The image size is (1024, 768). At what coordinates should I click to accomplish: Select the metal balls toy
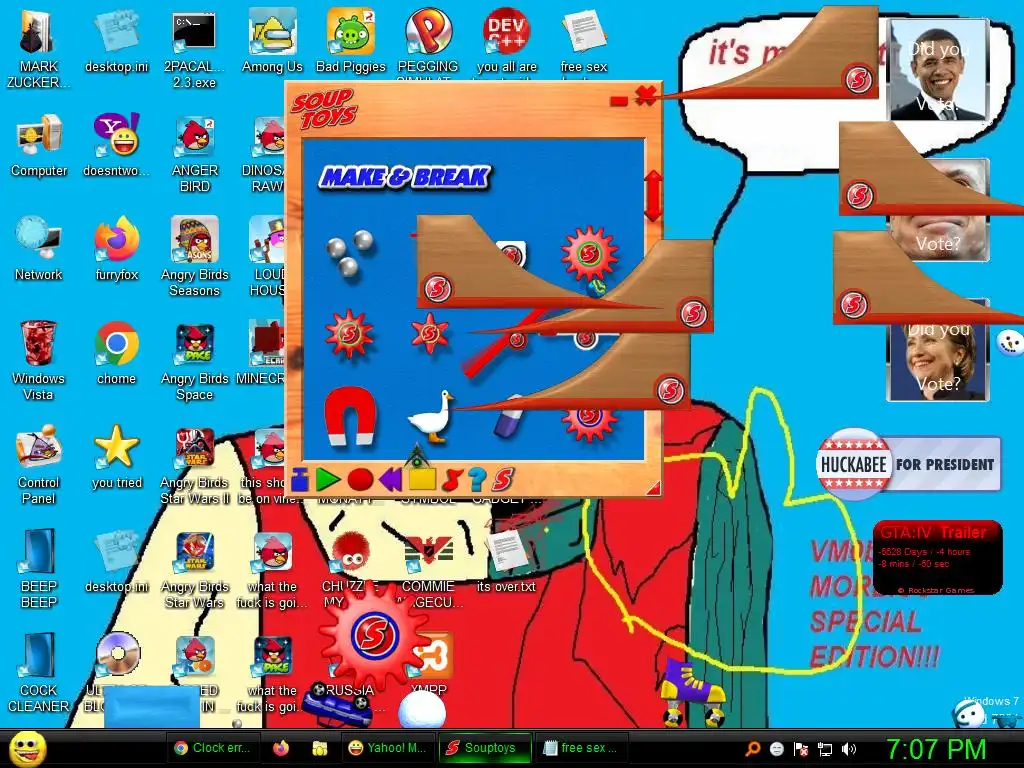tap(350, 253)
